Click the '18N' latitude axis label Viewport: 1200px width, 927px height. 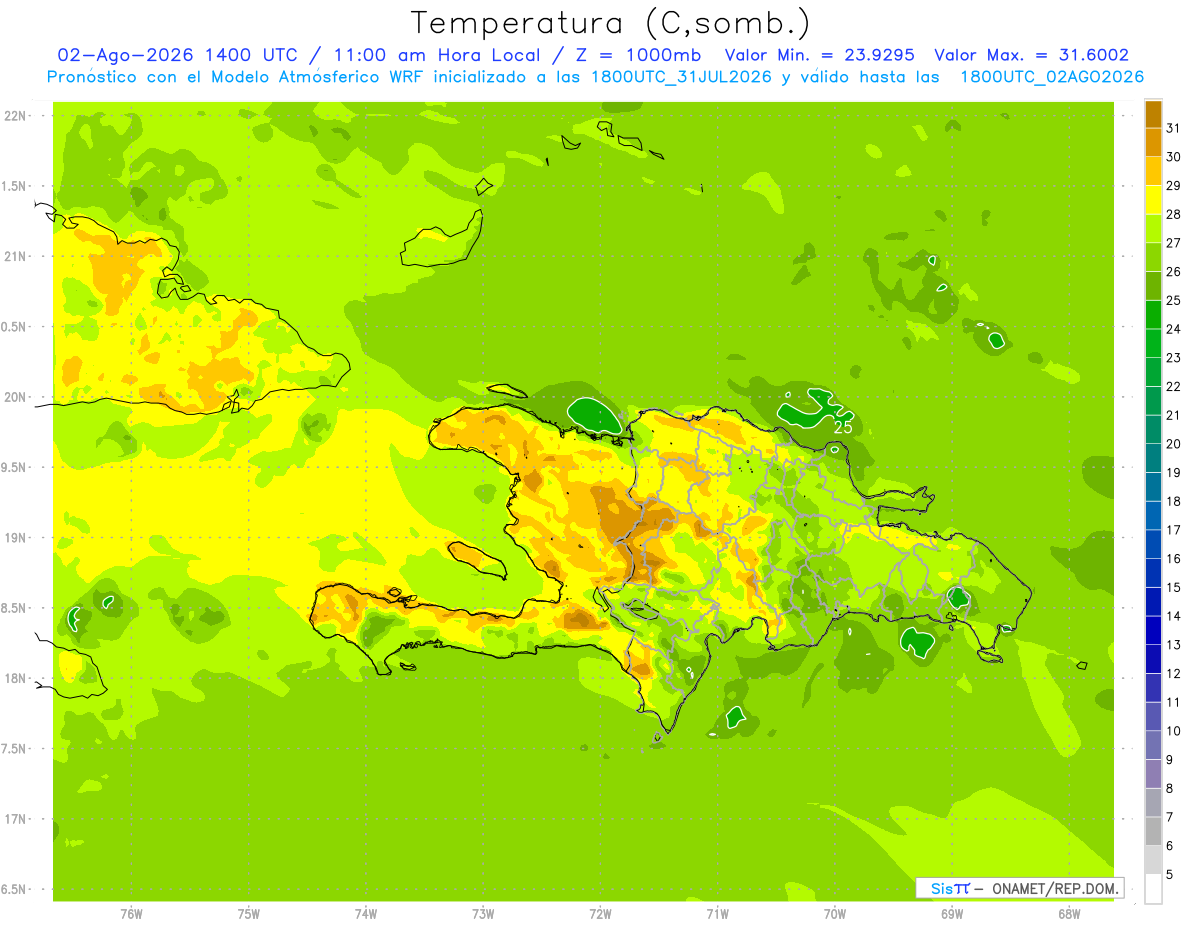point(16,678)
